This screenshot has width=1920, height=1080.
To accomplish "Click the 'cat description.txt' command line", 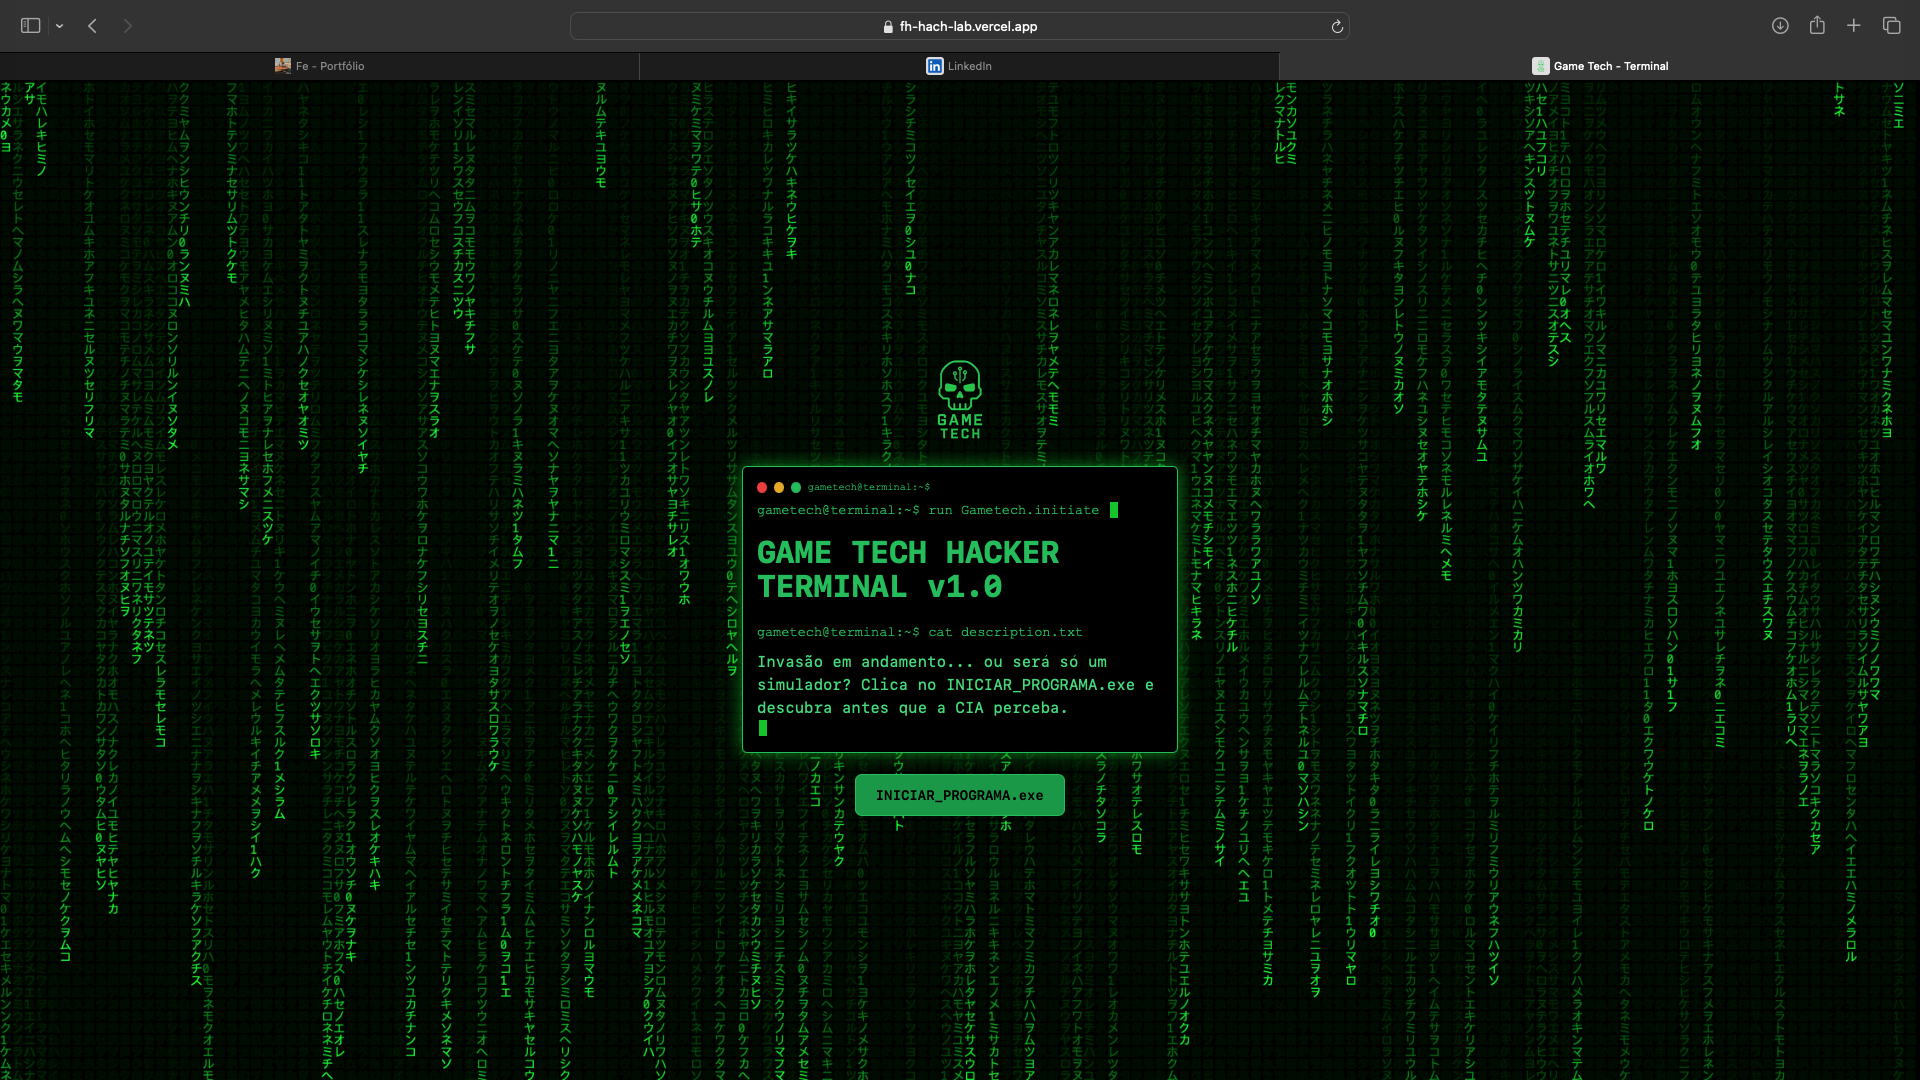I will tap(919, 633).
